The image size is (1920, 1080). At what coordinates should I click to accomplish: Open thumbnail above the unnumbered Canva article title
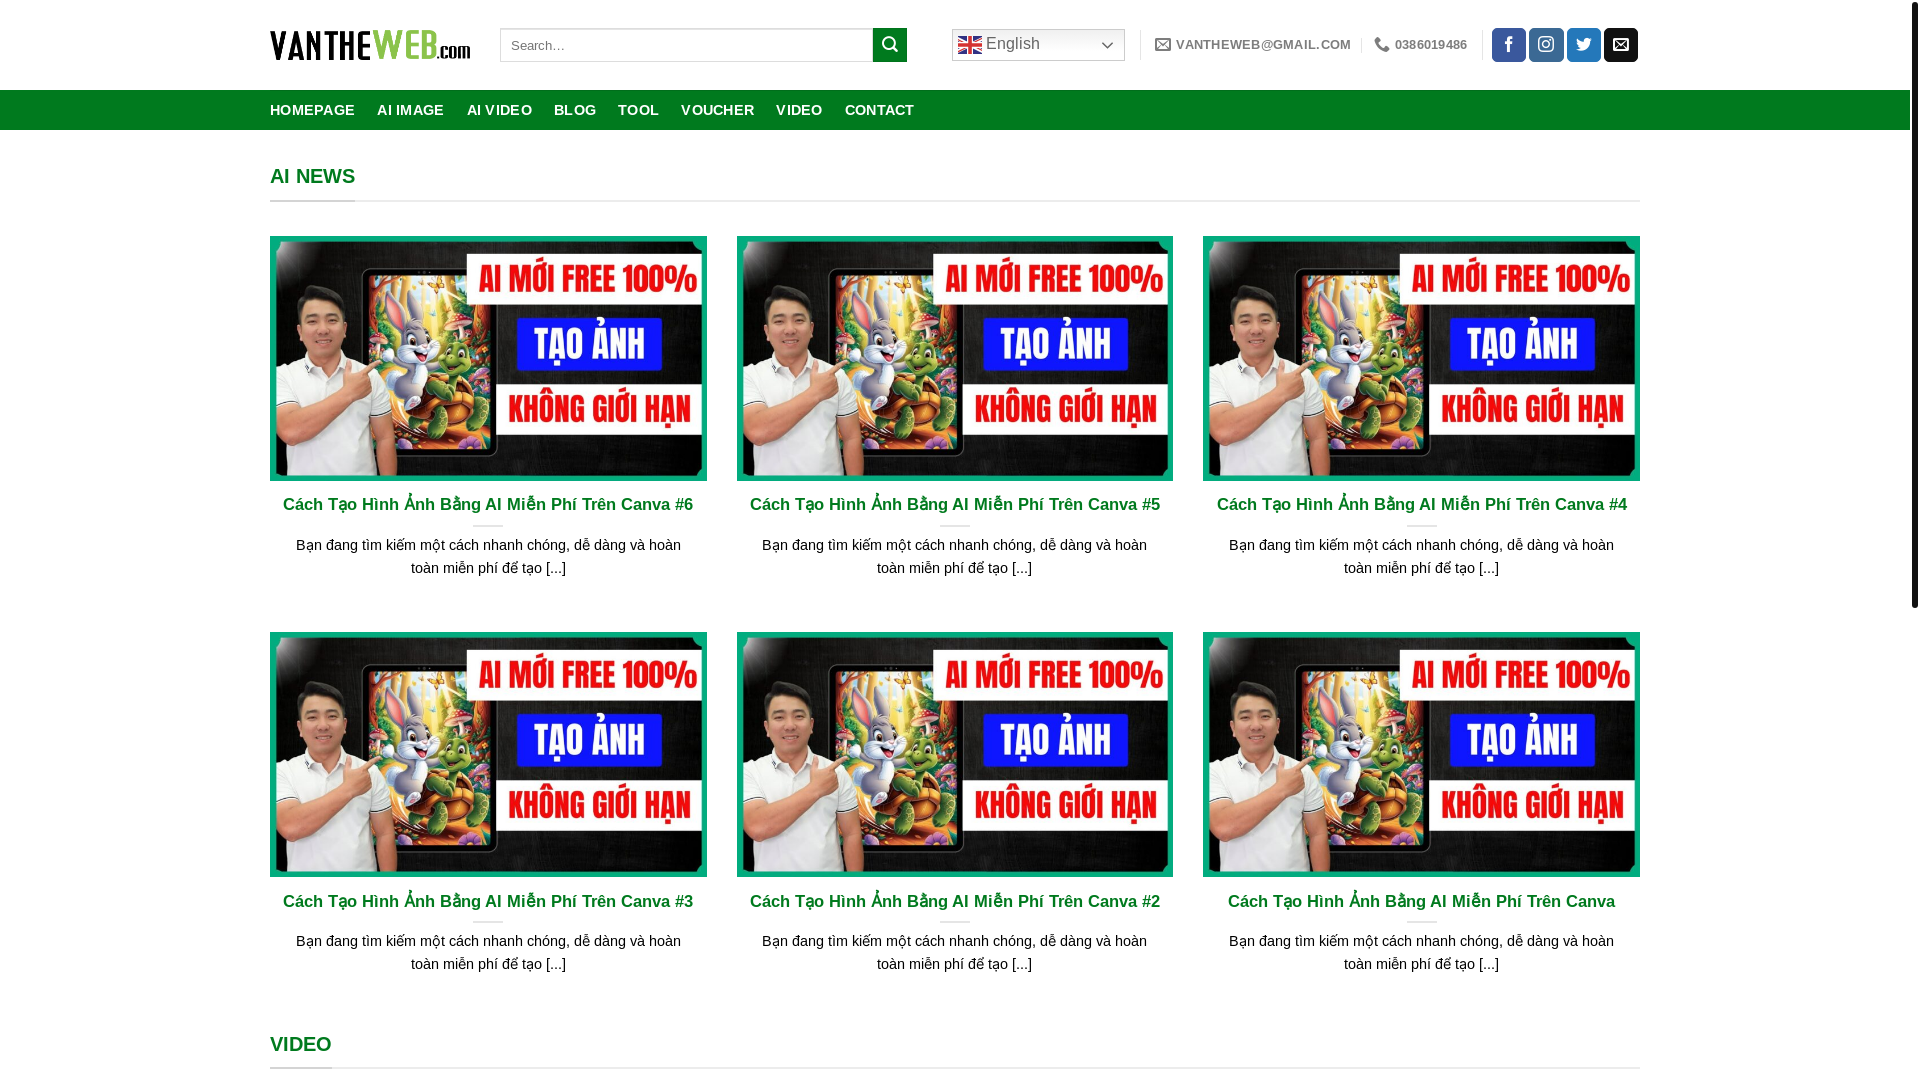point(1421,754)
